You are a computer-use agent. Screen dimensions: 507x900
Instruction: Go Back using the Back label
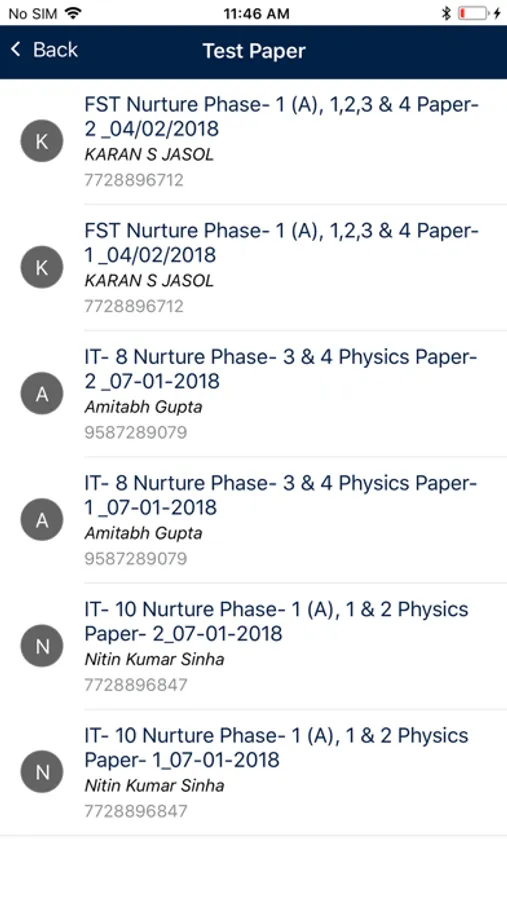pyautogui.click(x=55, y=50)
